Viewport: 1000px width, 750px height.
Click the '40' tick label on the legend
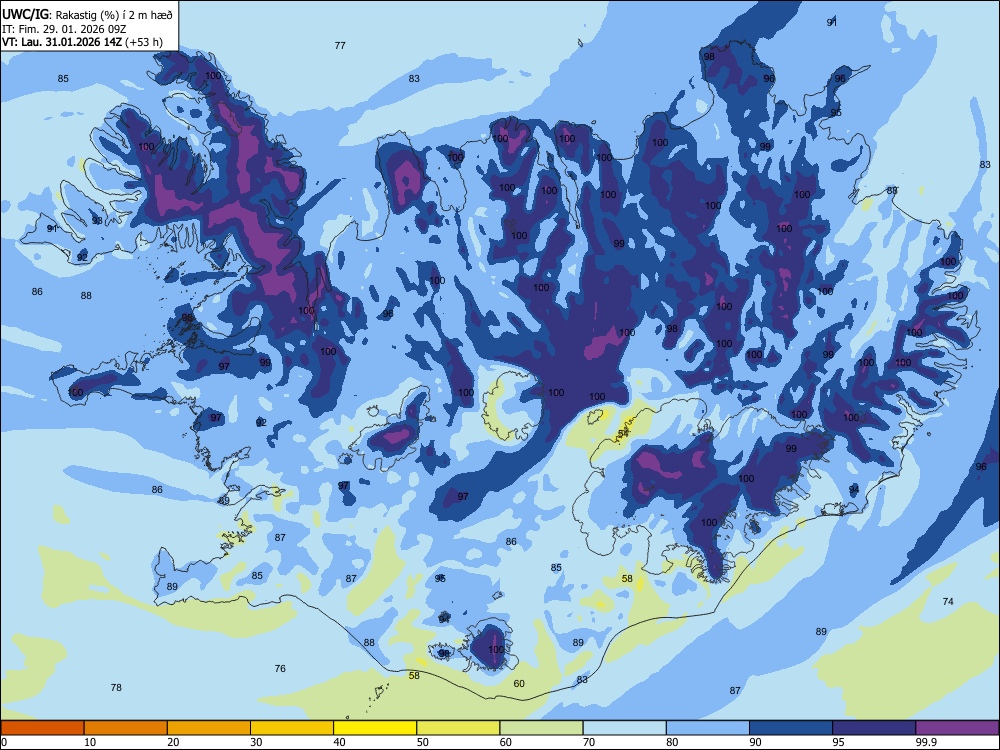click(x=339, y=742)
